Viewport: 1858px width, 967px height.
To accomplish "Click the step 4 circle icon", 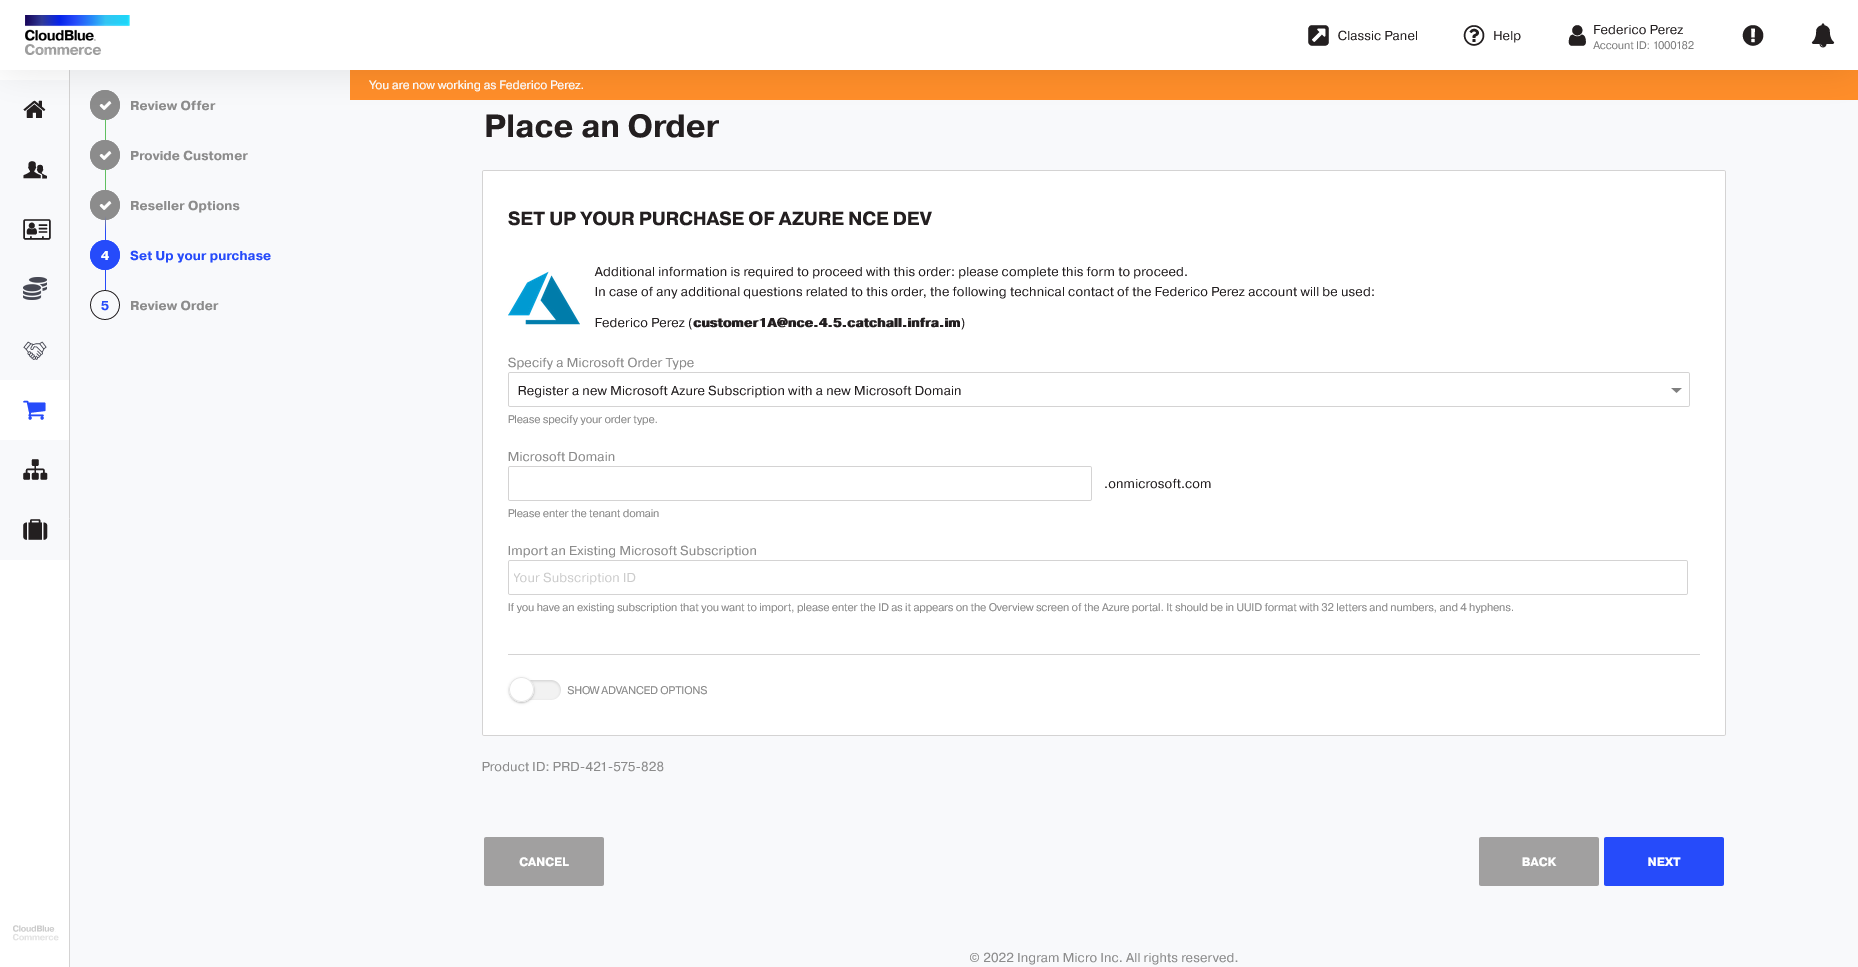I will click(105, 255).
